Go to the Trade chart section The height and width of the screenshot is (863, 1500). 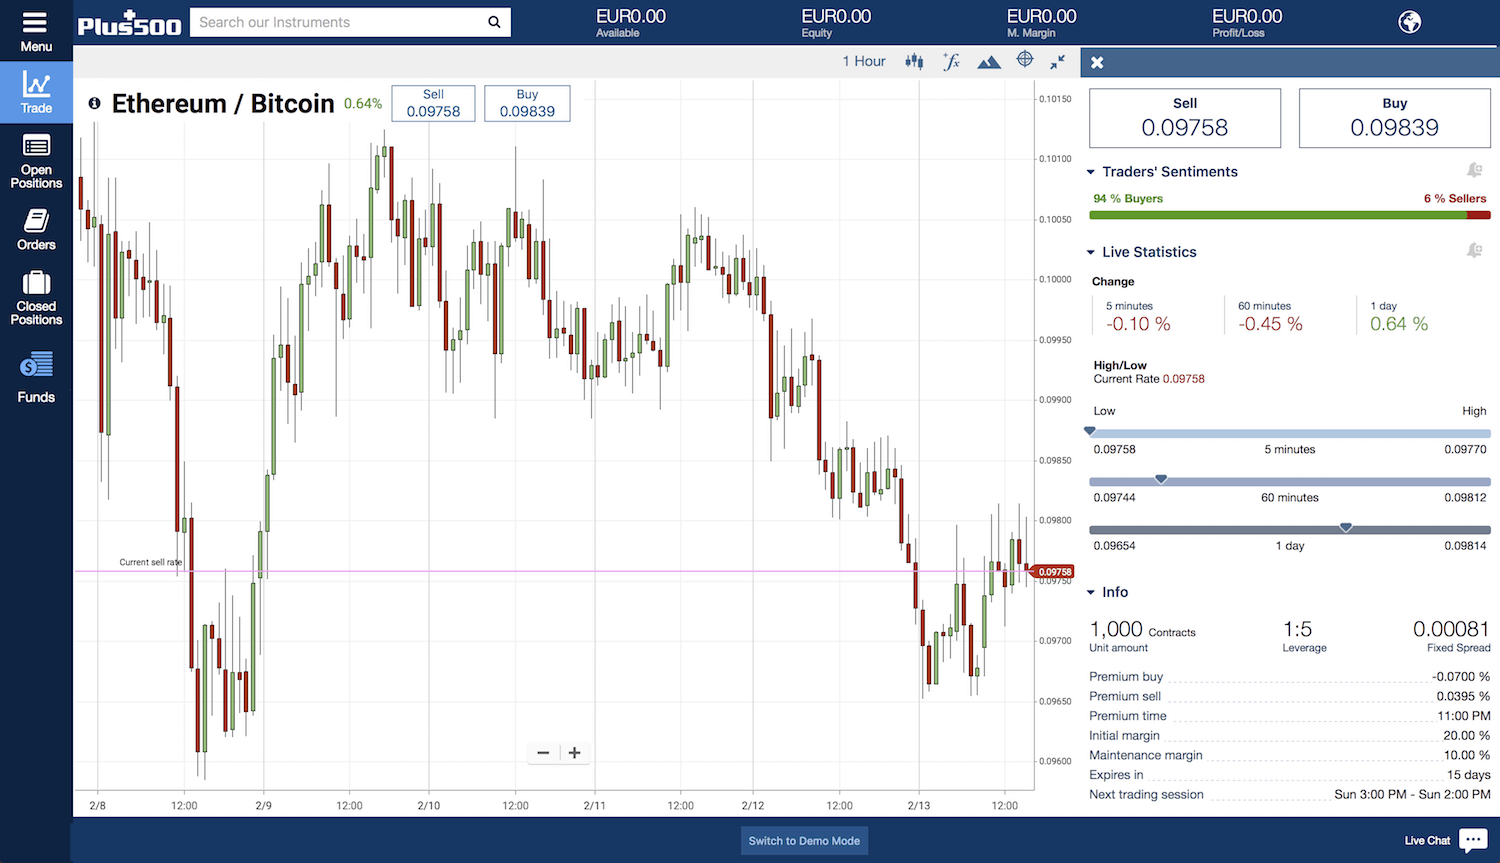click(x=36, y=93)
